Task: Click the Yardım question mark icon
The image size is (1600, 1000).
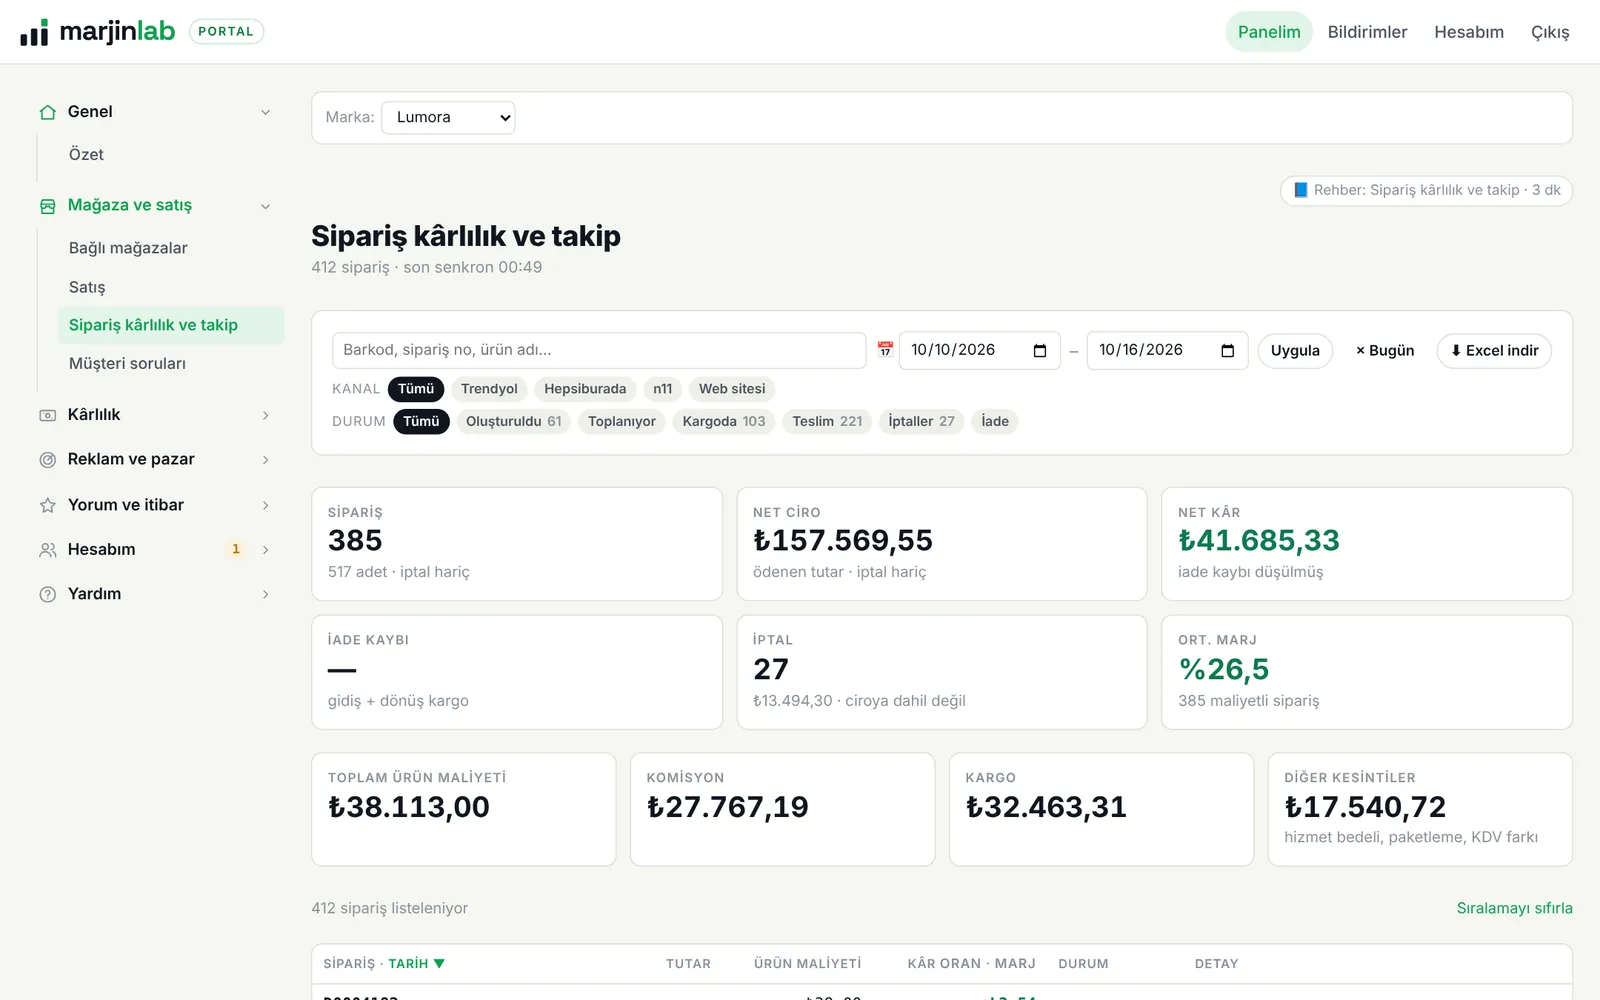Action: [x=47, y=594]
